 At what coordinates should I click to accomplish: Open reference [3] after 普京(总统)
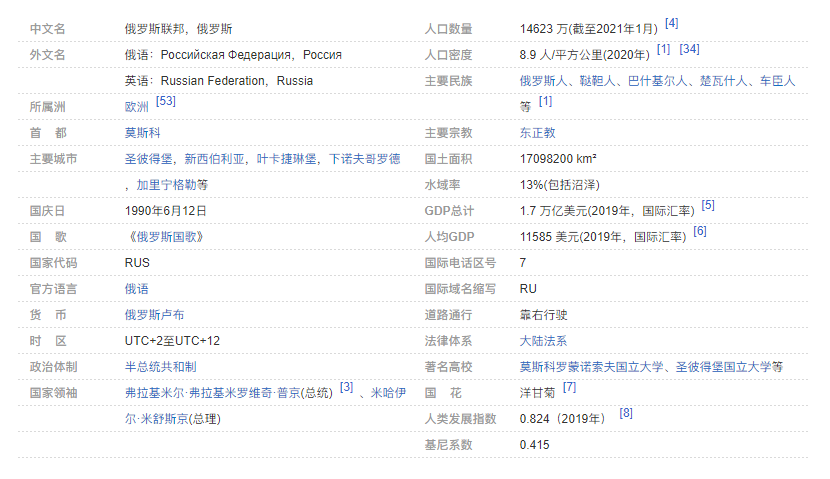[347, 387]
